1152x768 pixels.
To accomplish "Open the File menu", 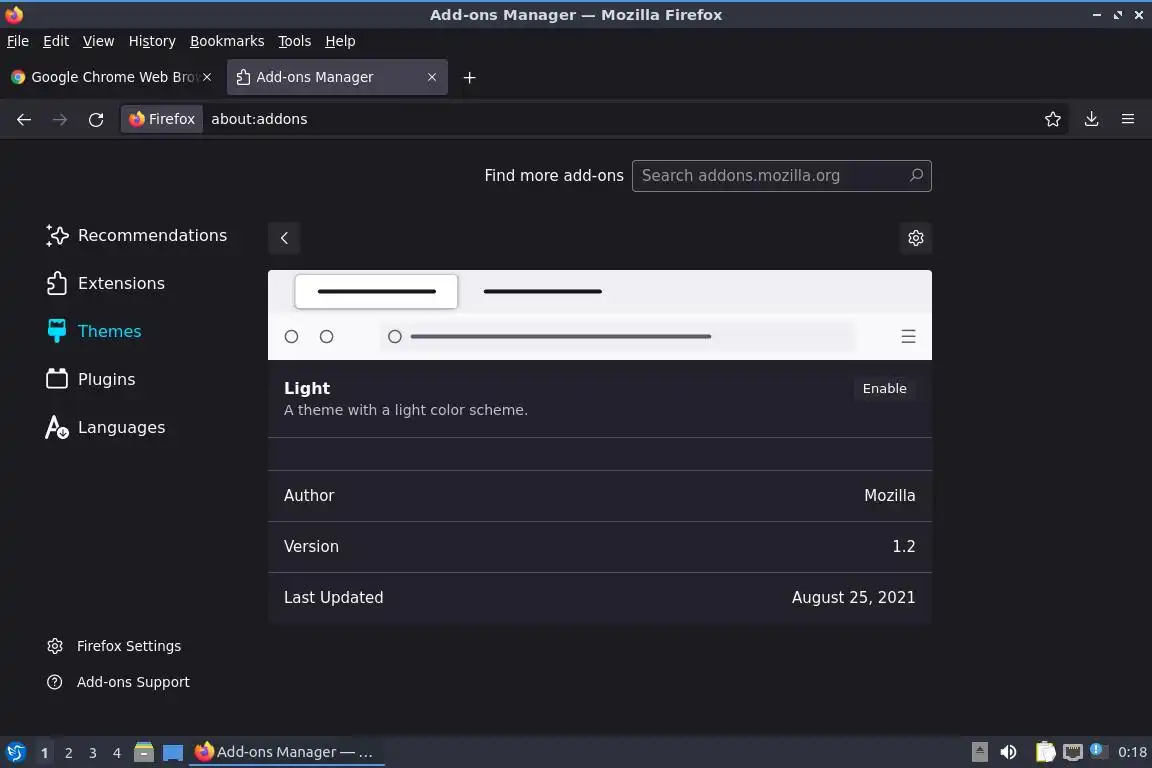I will tap(18, 41).
